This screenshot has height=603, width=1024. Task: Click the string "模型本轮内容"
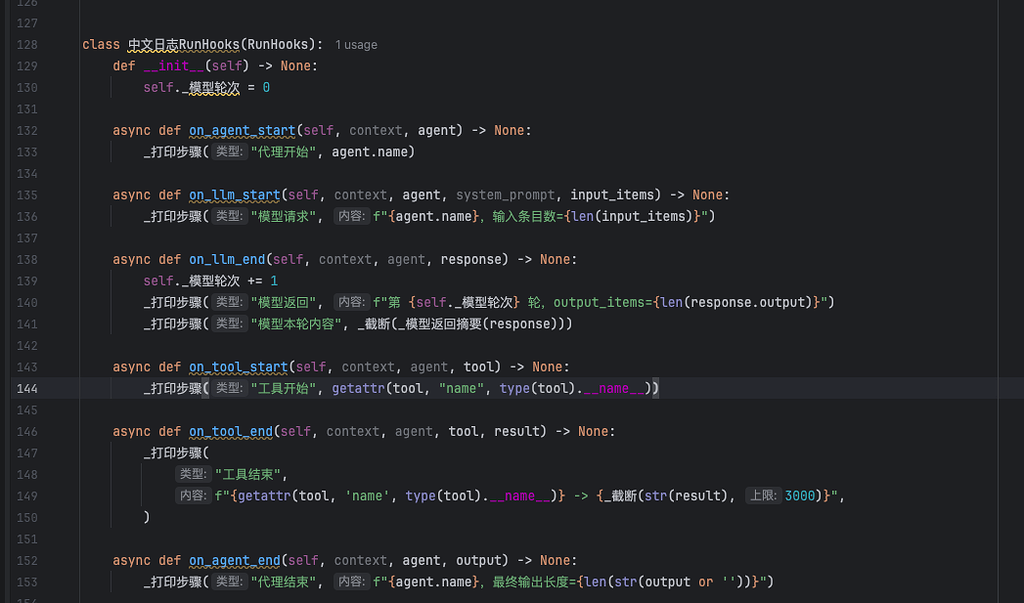point(297,324)
